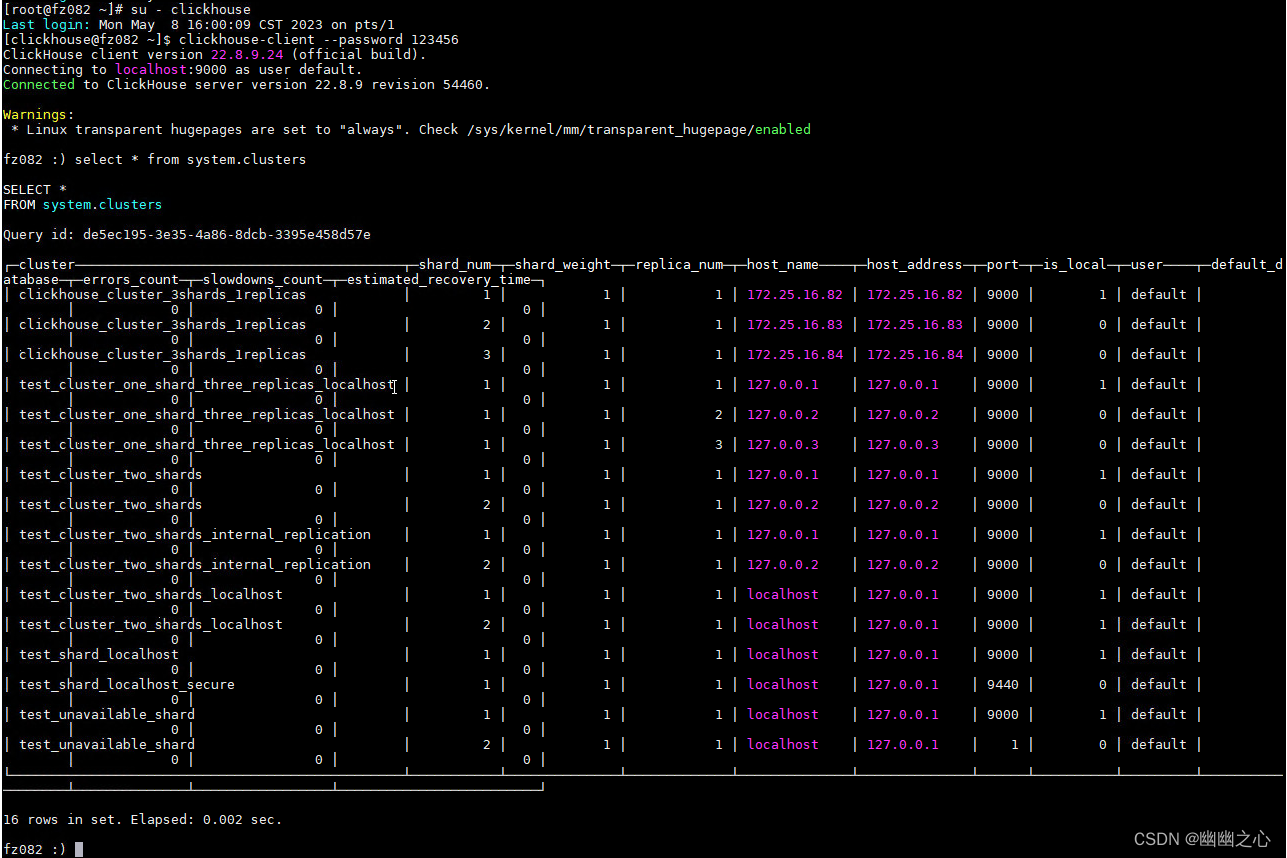Click the 'is_local' column header
Viewport: 1287px width, 858px height.
click(x=1075, y=264)
